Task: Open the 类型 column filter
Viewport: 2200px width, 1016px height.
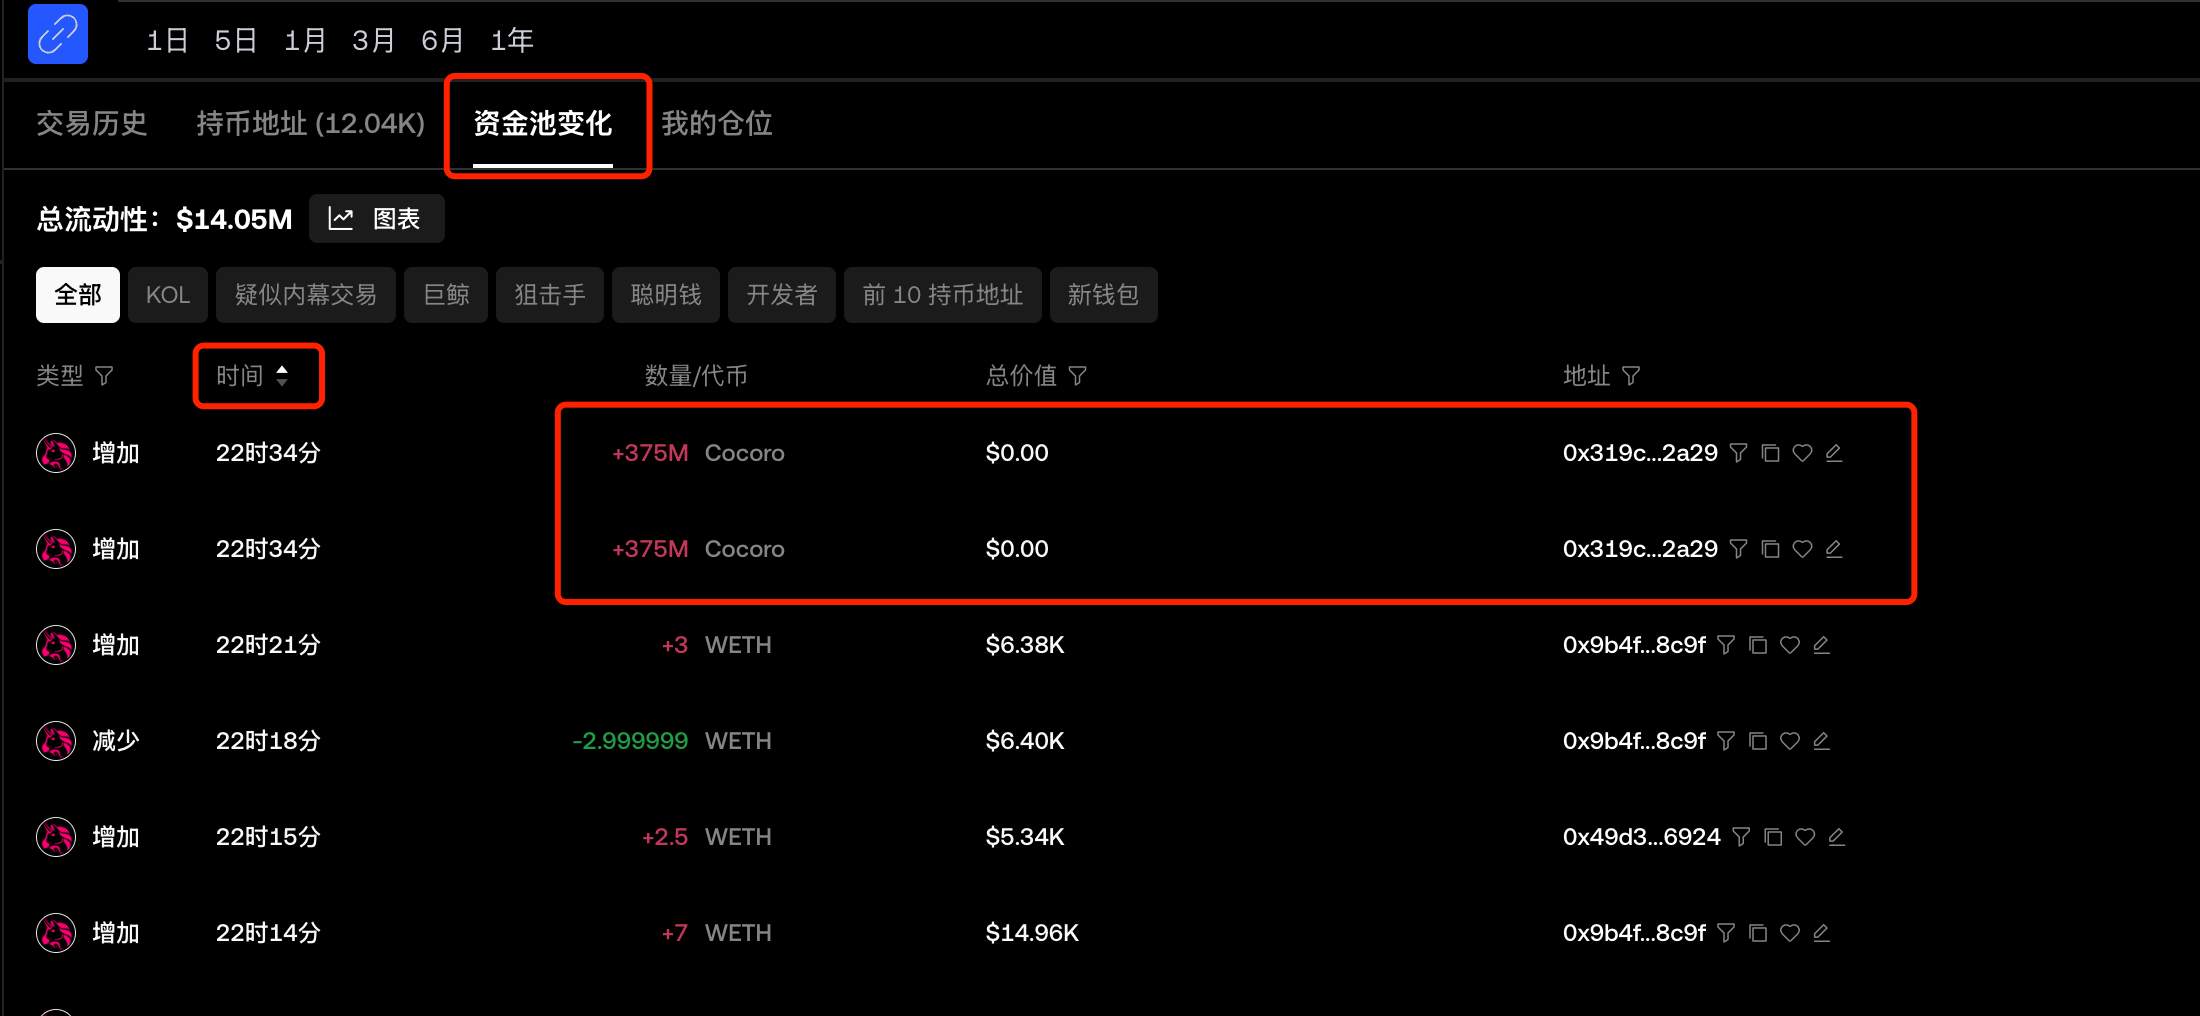Action: (x=104, y=376)
